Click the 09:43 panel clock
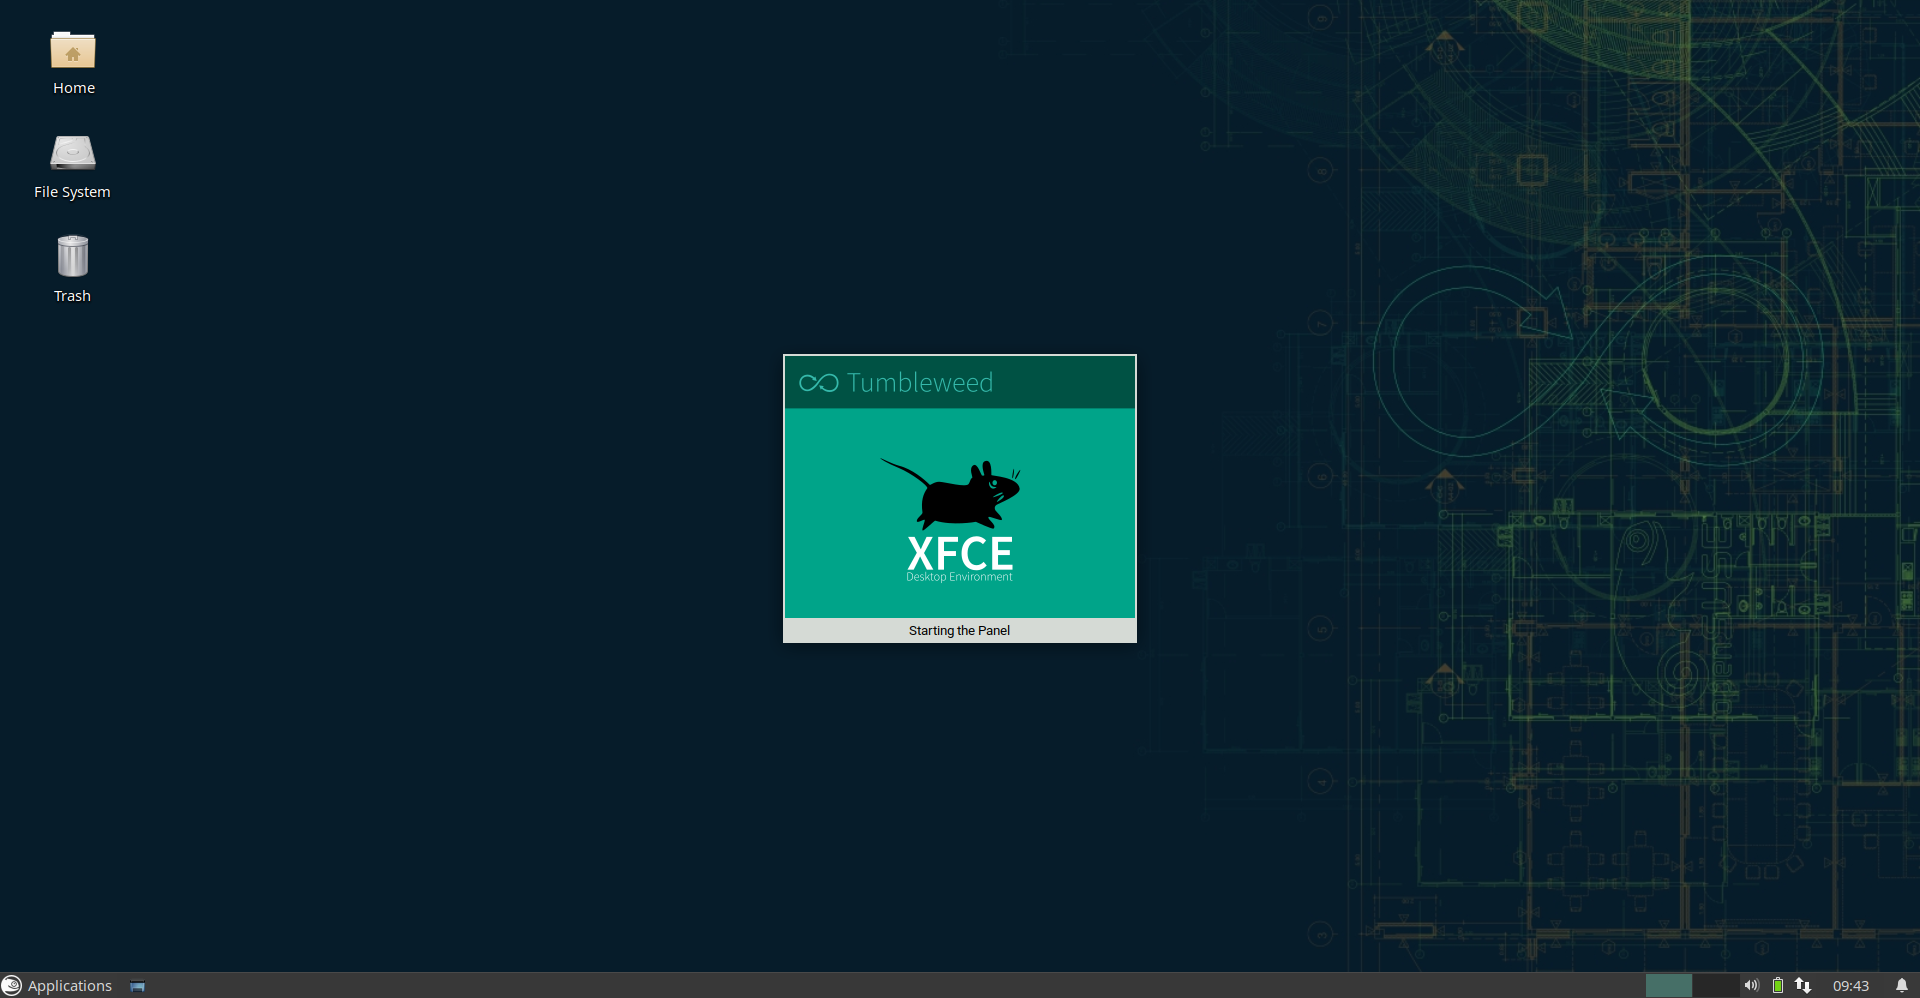 (1850, 985)
